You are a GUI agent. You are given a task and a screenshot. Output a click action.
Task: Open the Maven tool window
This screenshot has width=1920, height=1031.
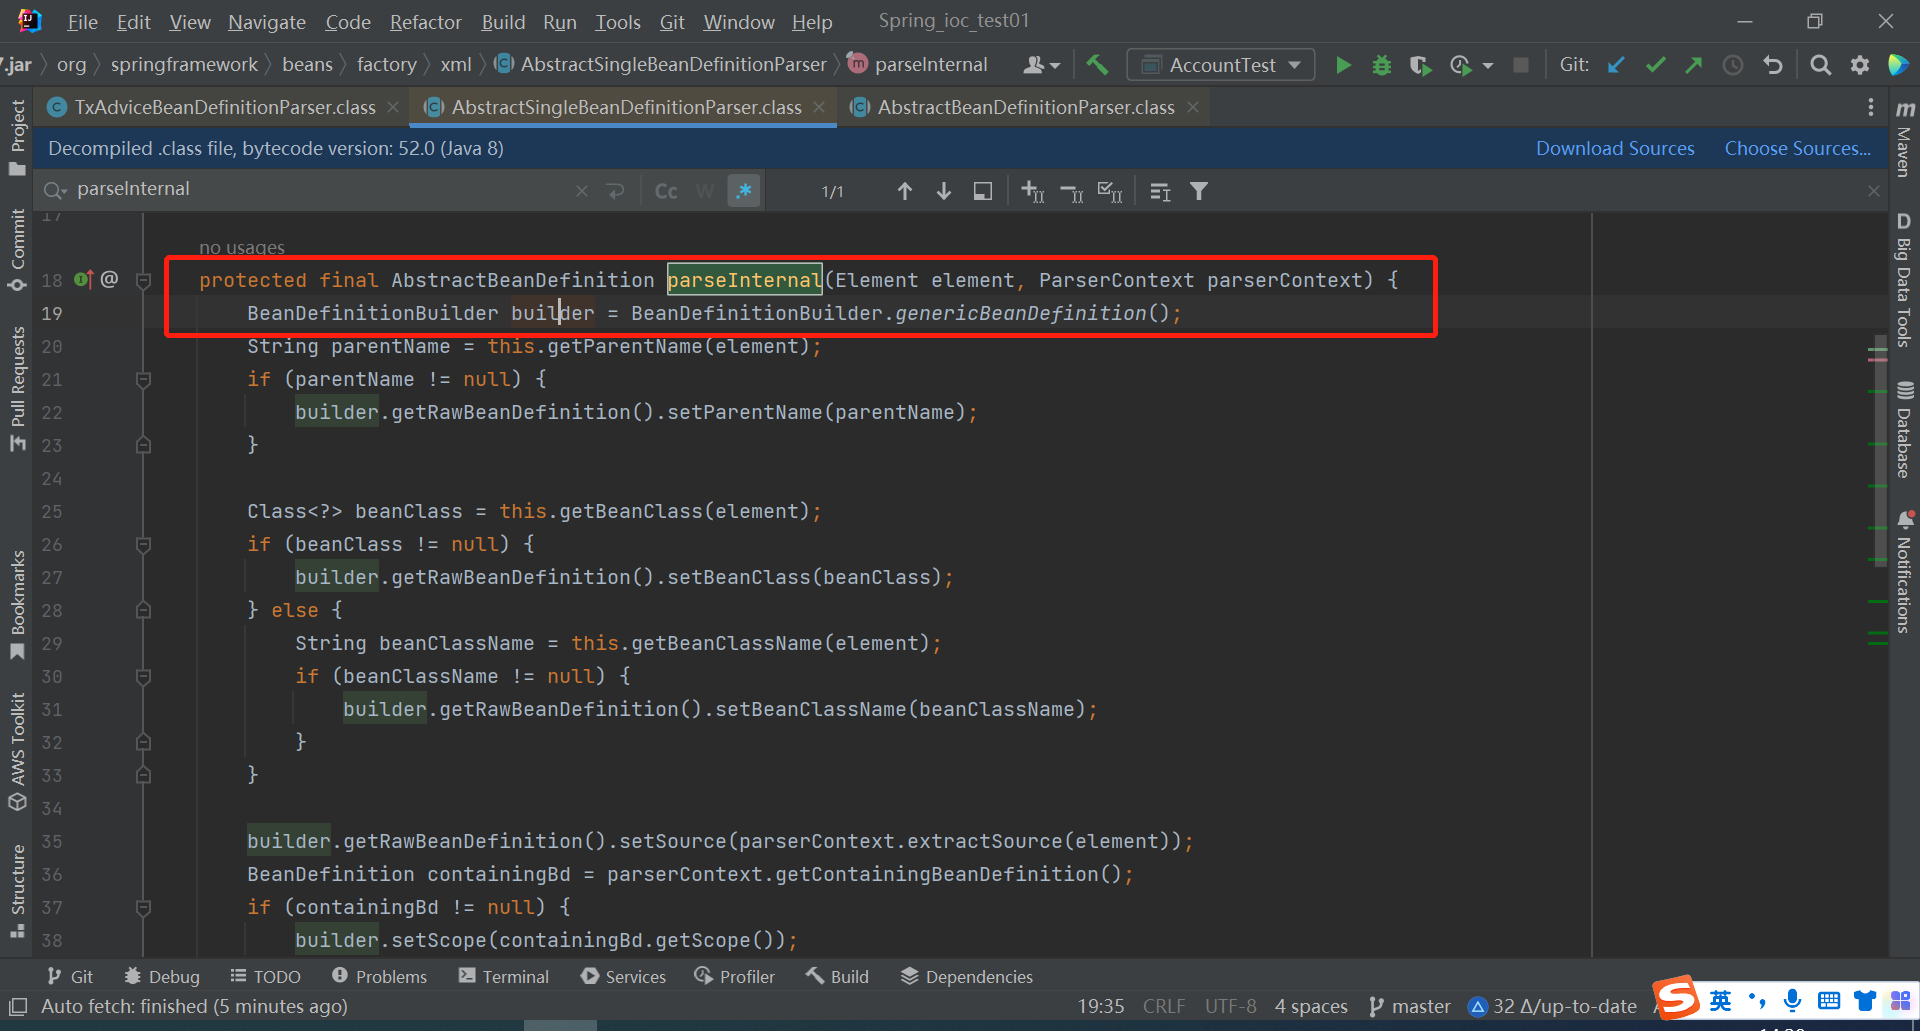(x=1905, y=150)
